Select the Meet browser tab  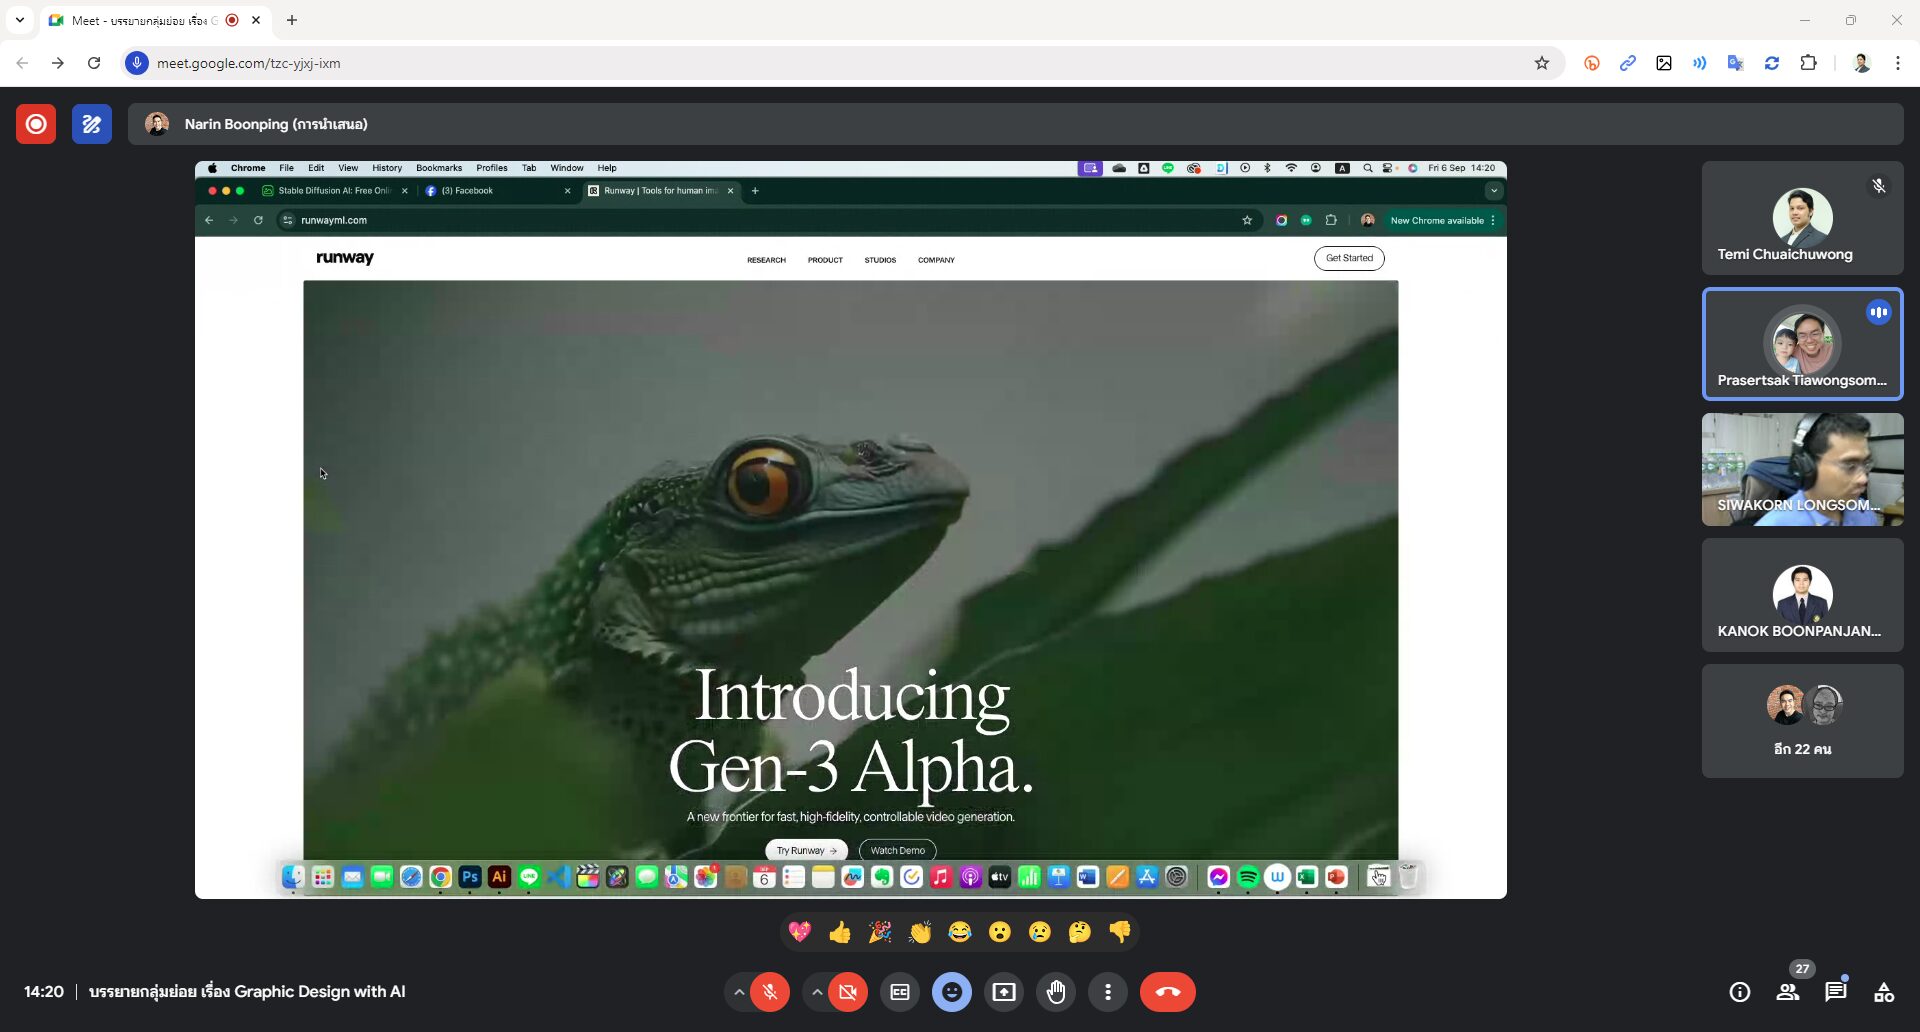coord(145,20)
